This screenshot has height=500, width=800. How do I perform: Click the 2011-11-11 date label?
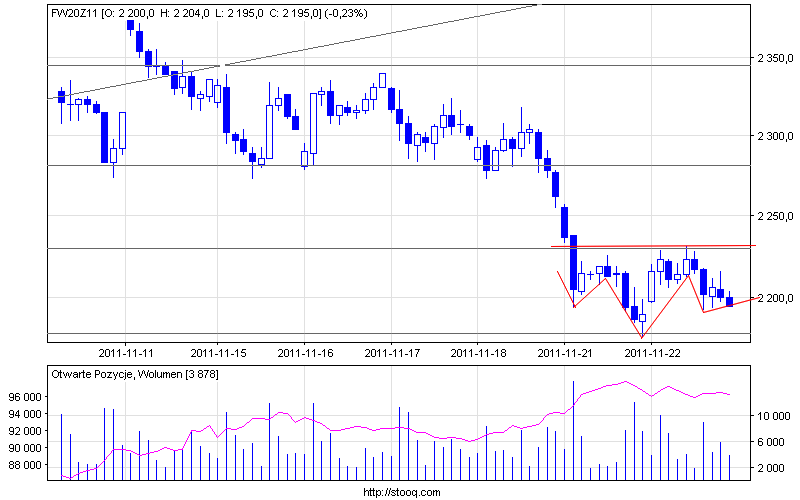pyautogui.click(x=126, y=353)
